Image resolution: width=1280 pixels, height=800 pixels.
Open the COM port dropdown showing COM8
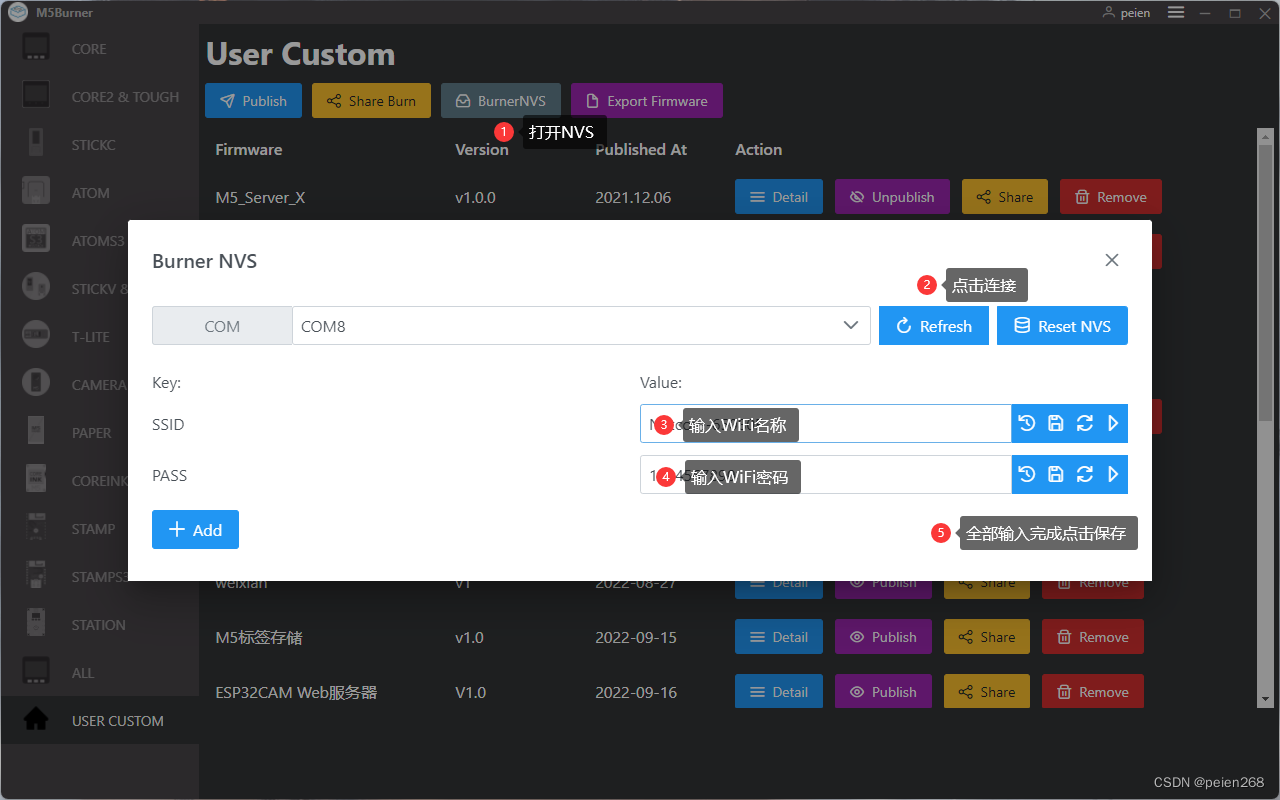[581, 326]
